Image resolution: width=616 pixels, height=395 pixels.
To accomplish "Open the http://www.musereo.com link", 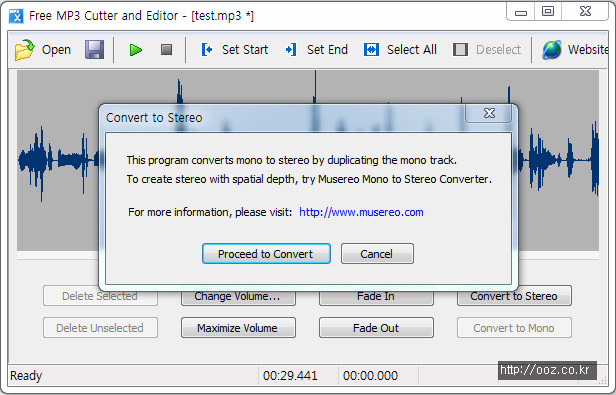I will coord(361,212).
